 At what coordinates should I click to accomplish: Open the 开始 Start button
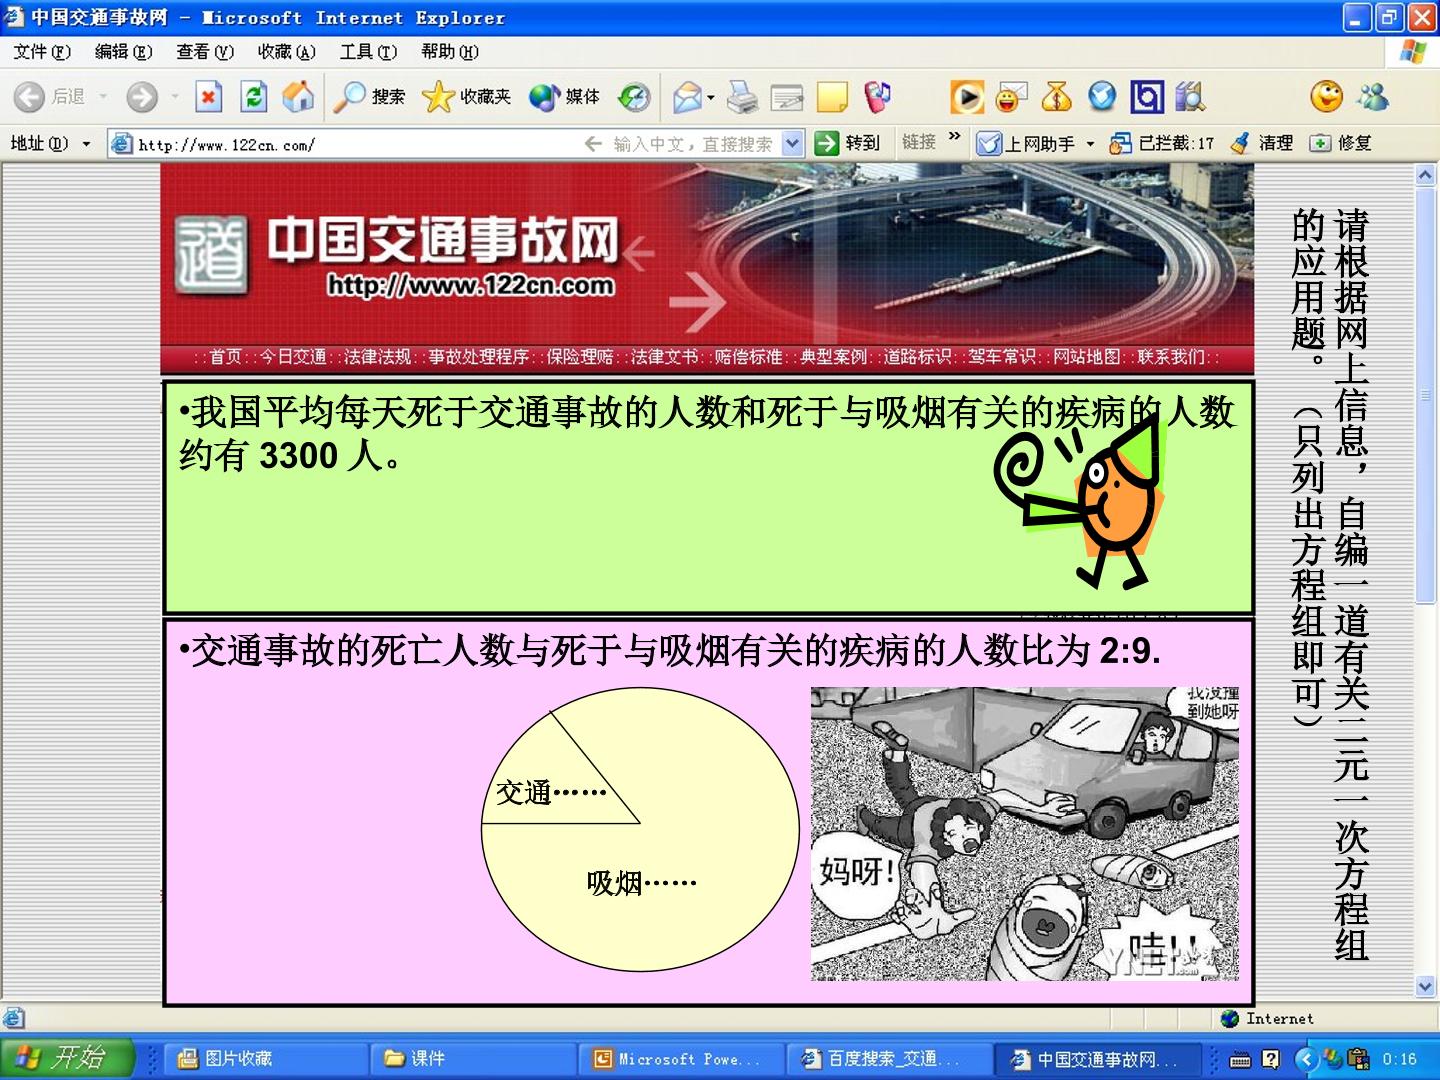pos(67,1058)
